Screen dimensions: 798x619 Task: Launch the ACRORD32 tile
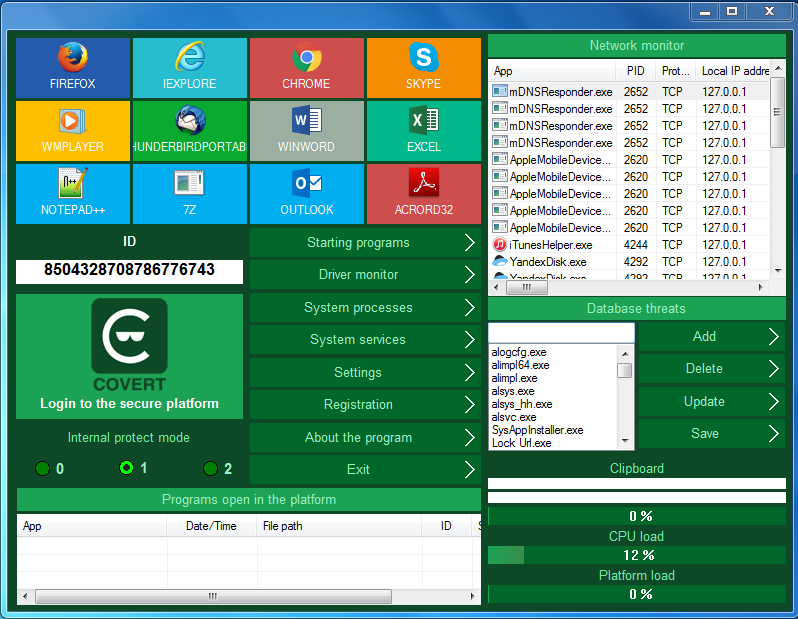coord(424,193)
